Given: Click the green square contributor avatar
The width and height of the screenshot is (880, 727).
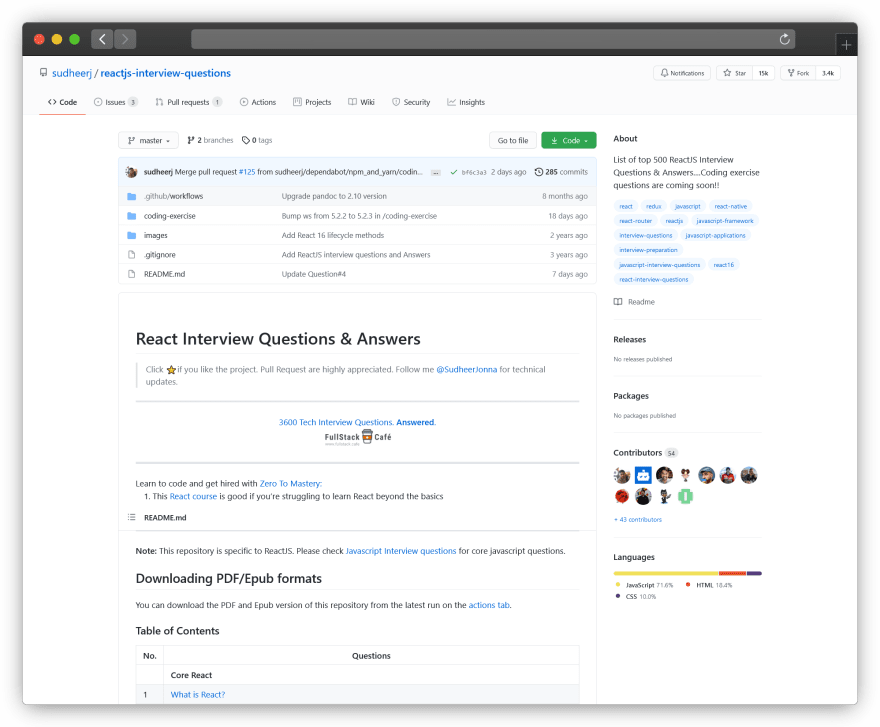Looking at the screenshot, I should coord(685,496).
